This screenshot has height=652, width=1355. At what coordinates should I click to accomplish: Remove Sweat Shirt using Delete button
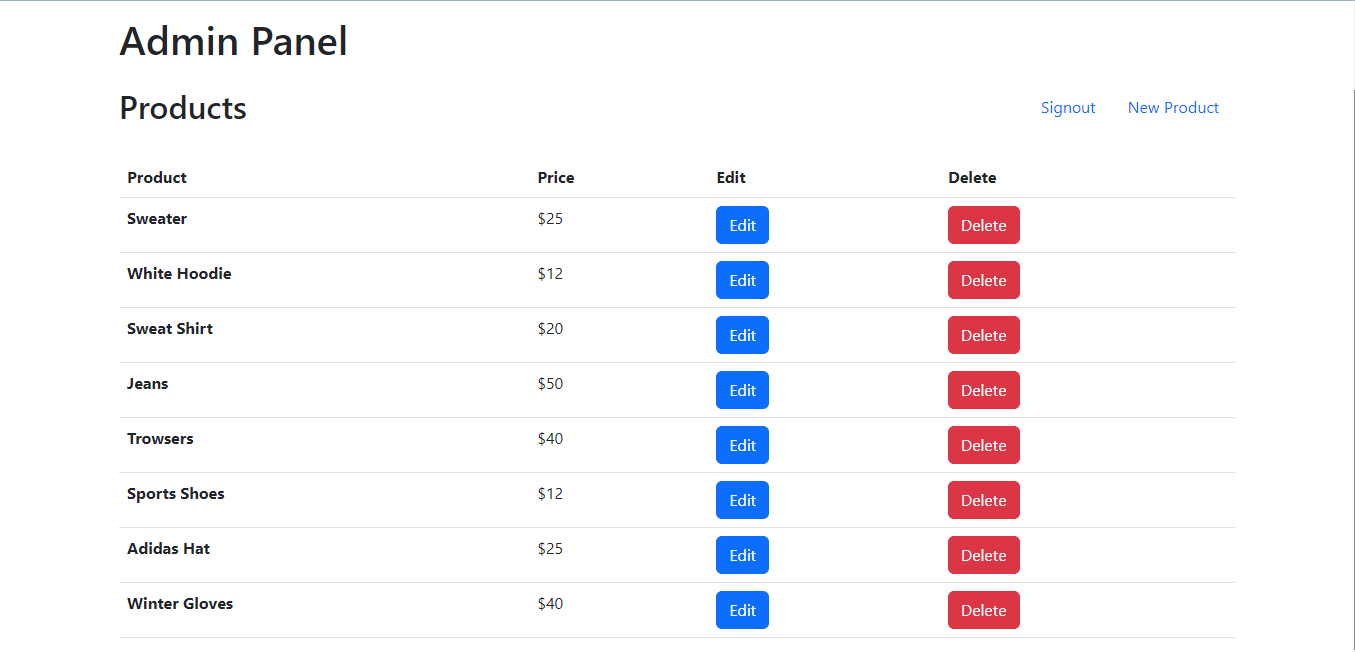click(x=983, y=335)
